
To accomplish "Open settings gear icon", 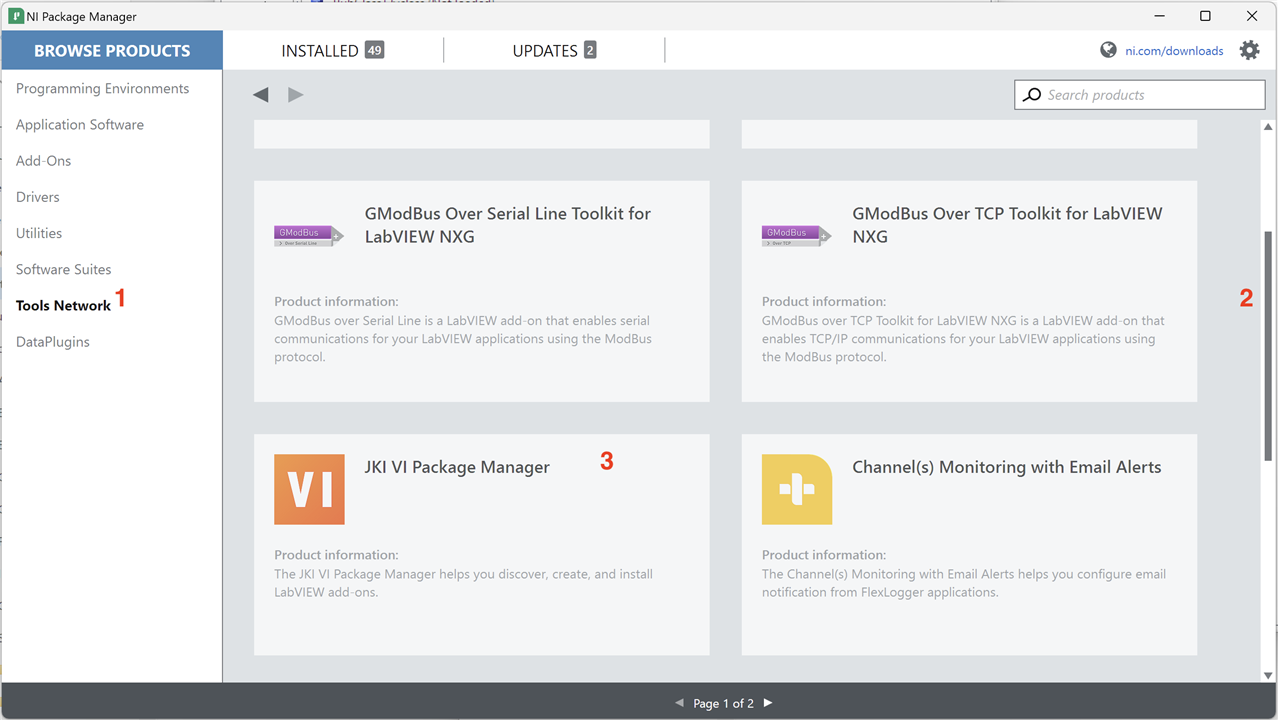I will (x=1249, y=50).
